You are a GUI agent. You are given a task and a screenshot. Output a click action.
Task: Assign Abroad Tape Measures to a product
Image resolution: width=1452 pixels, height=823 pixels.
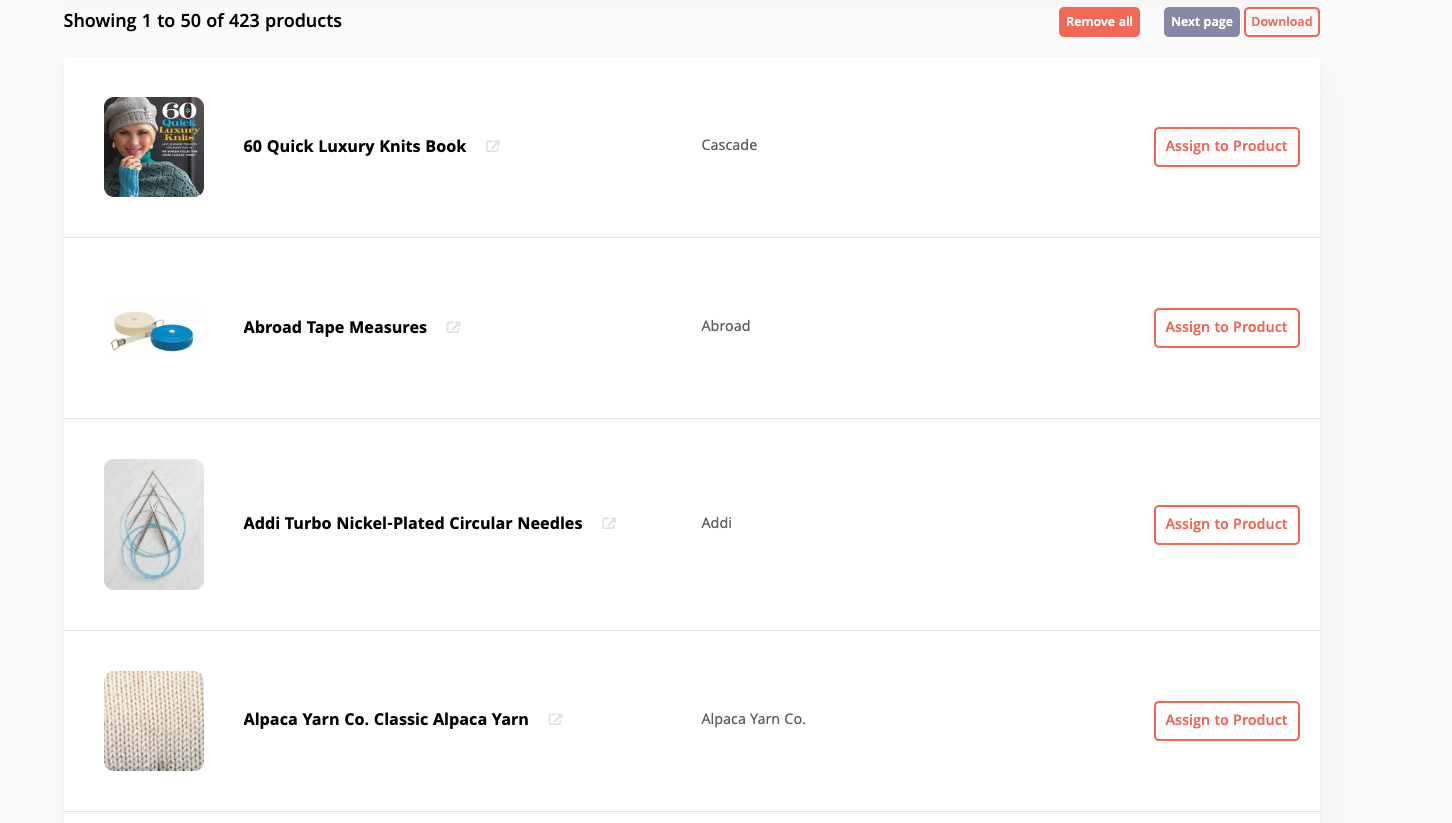coord(1226,328)
